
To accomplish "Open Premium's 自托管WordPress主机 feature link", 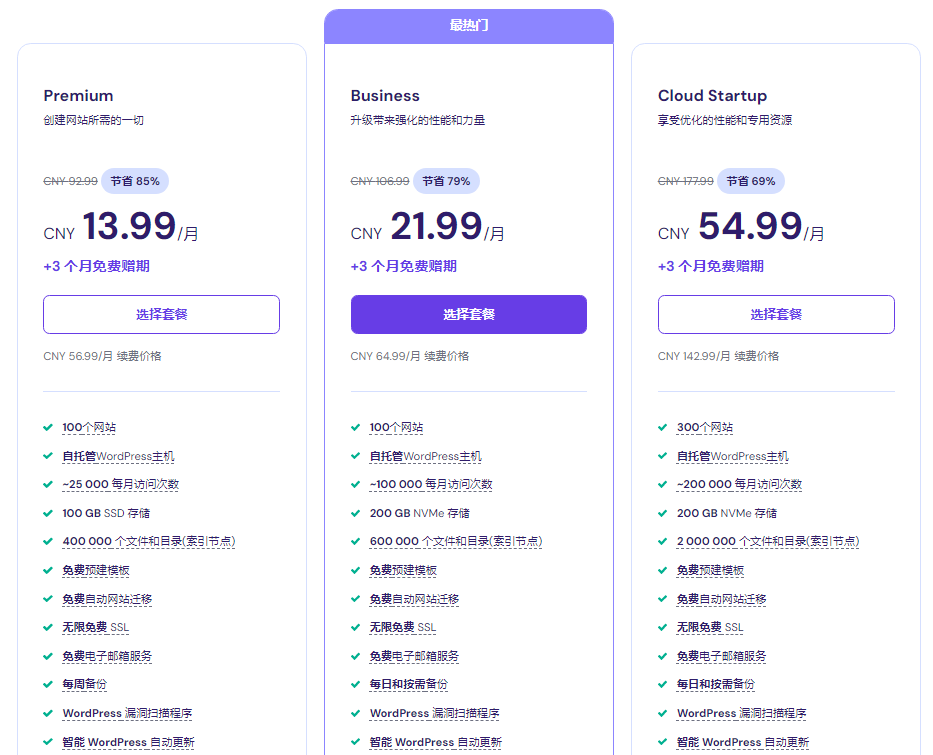I will coord(118,456).
